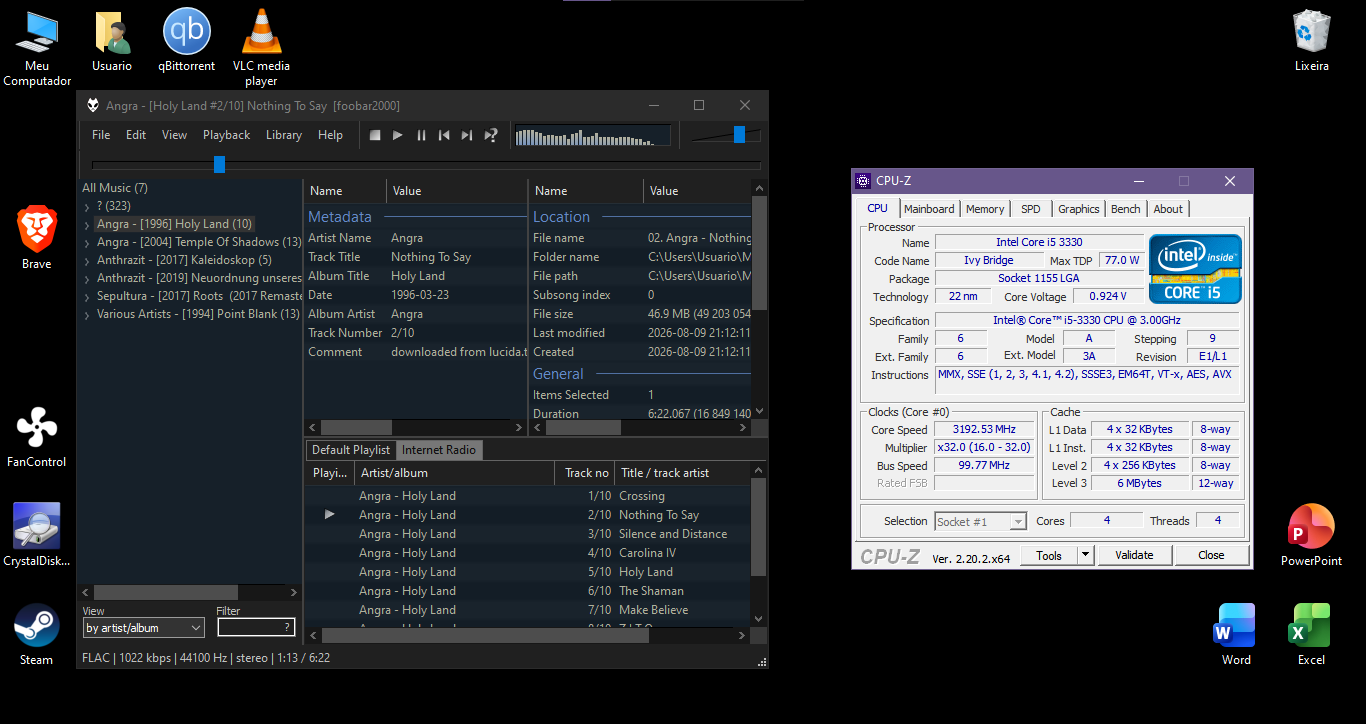Open the View menu in foobar2000
Screen dimensions: 1366x724
[174, 135]
